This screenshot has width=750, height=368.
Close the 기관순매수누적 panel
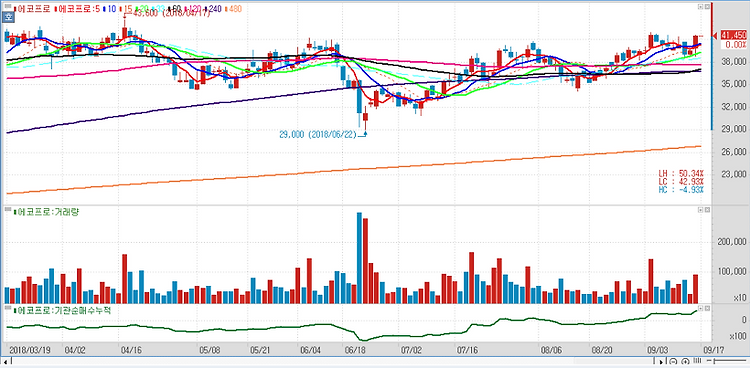pyautogui.click(x=707, y=309)
